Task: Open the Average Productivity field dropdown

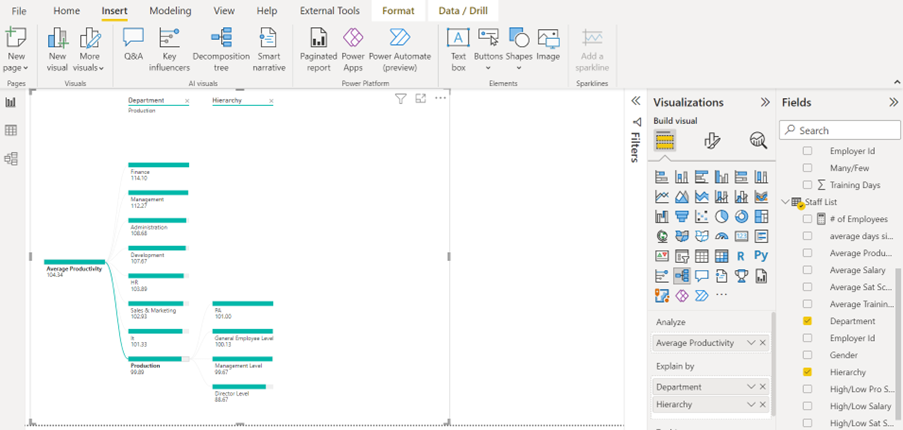Action: (x=751, y=343)
